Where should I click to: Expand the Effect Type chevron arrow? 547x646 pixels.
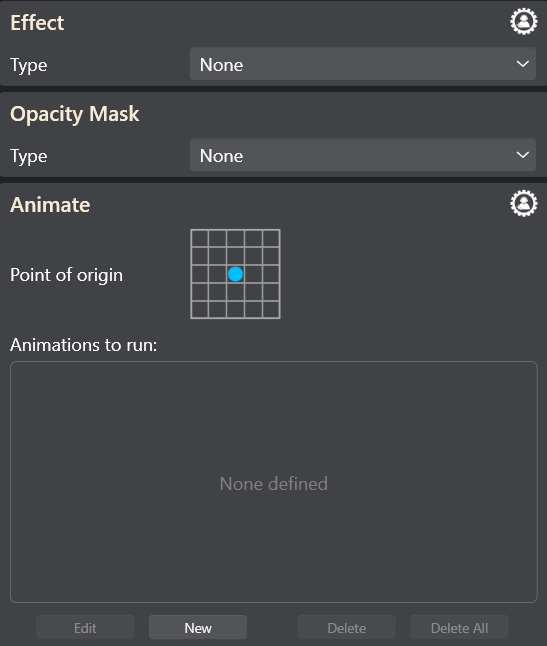pyautogui.click(x=523, y=64)
